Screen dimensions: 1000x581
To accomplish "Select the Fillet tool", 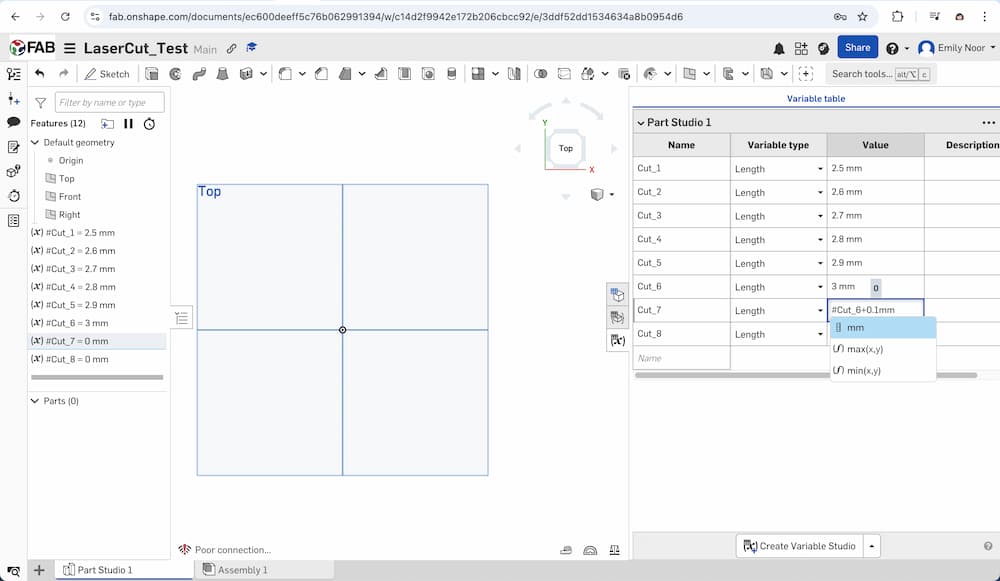I will [285, 74].
